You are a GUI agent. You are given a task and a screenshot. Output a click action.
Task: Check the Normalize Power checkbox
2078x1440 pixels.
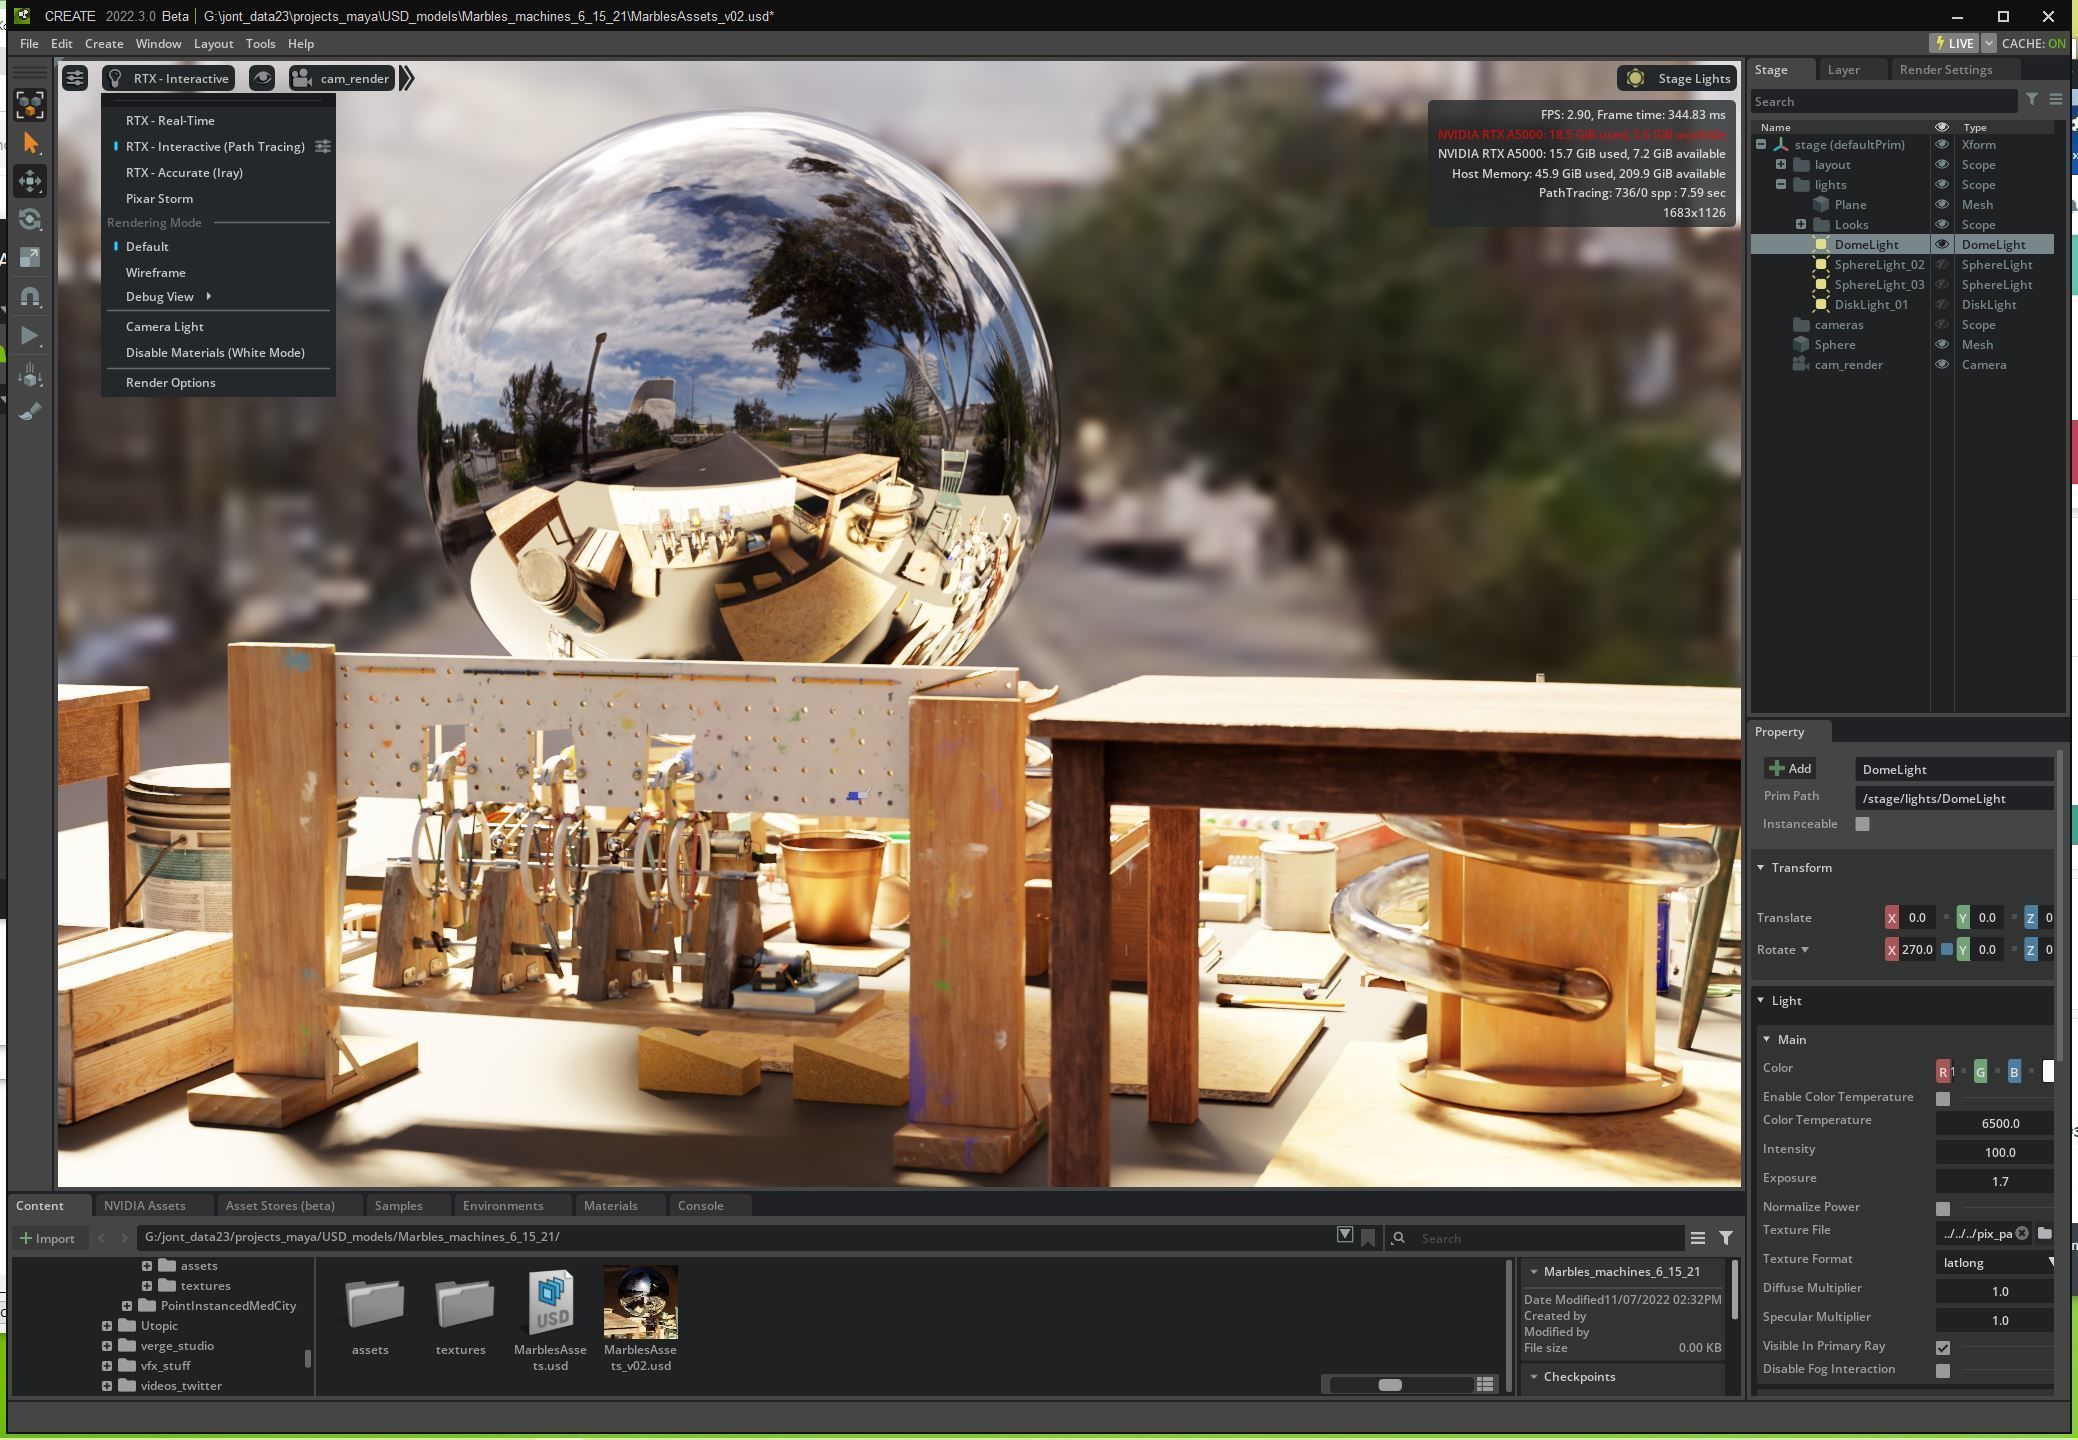(x=1942, y=1208)
